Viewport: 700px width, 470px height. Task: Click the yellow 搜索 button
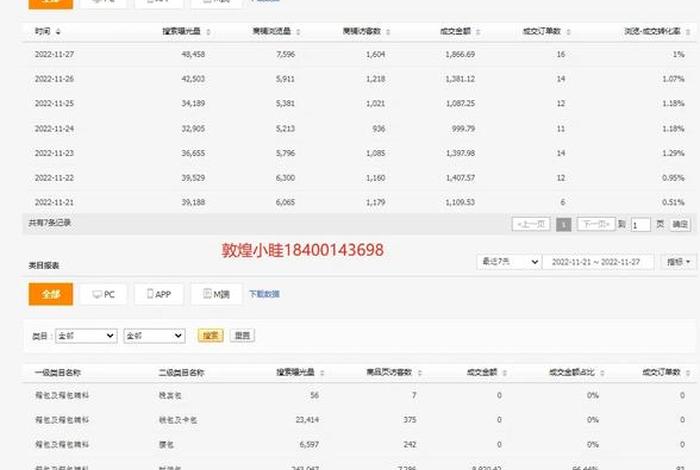[210, 336]
